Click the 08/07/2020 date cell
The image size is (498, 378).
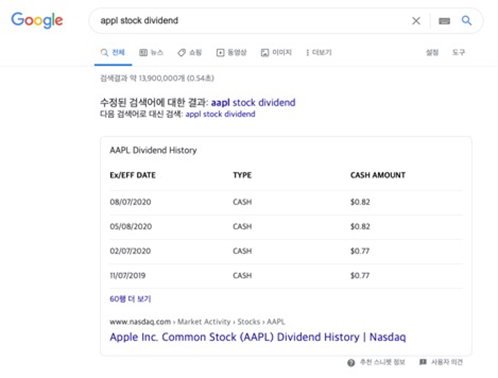130,202
